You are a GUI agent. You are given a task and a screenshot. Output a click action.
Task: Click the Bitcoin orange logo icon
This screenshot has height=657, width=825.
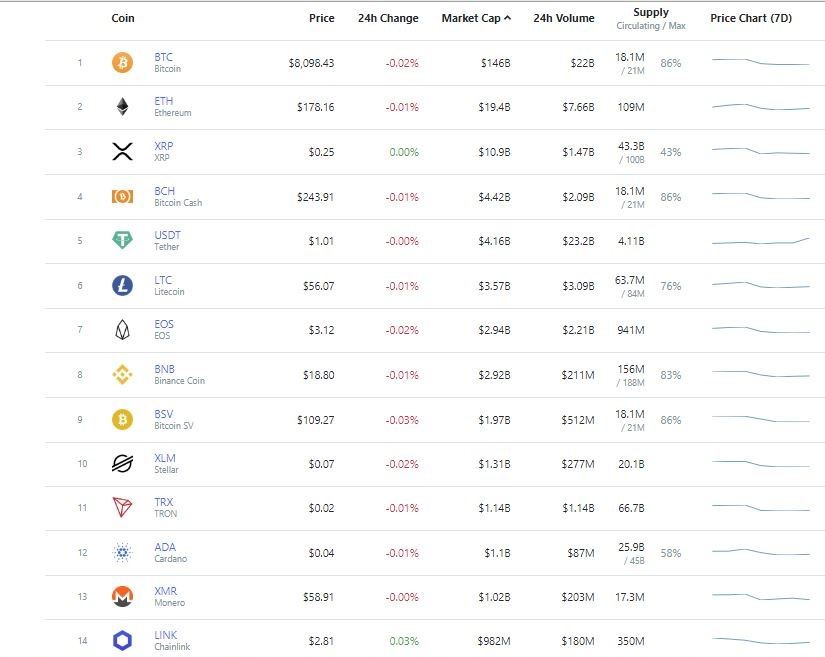tap(121, 63)
